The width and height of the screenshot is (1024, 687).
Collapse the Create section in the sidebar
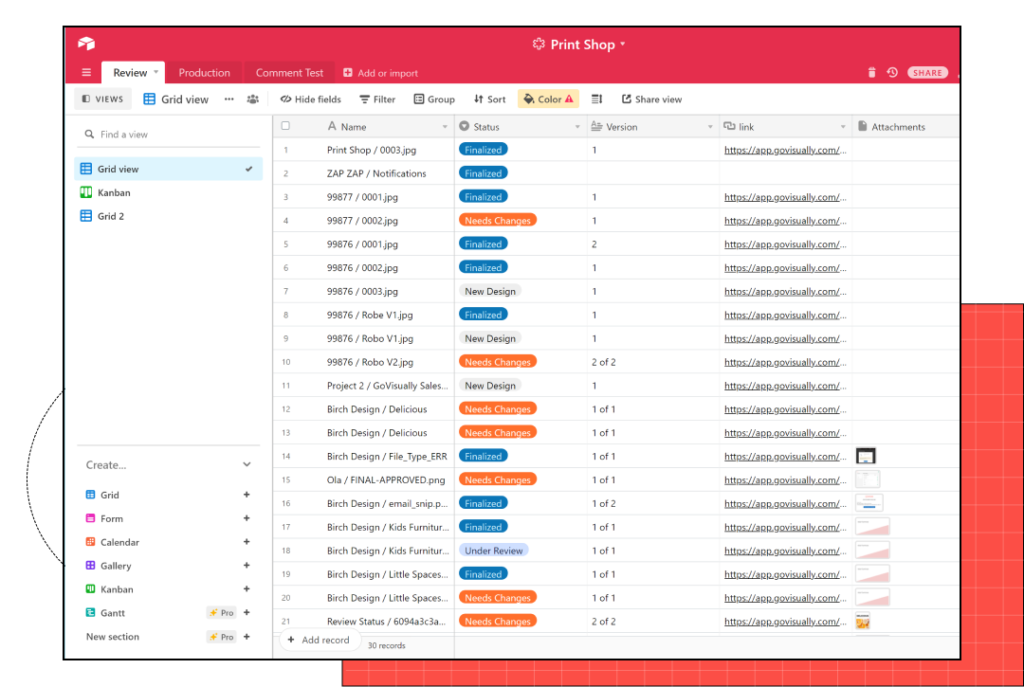coord(247,464)
